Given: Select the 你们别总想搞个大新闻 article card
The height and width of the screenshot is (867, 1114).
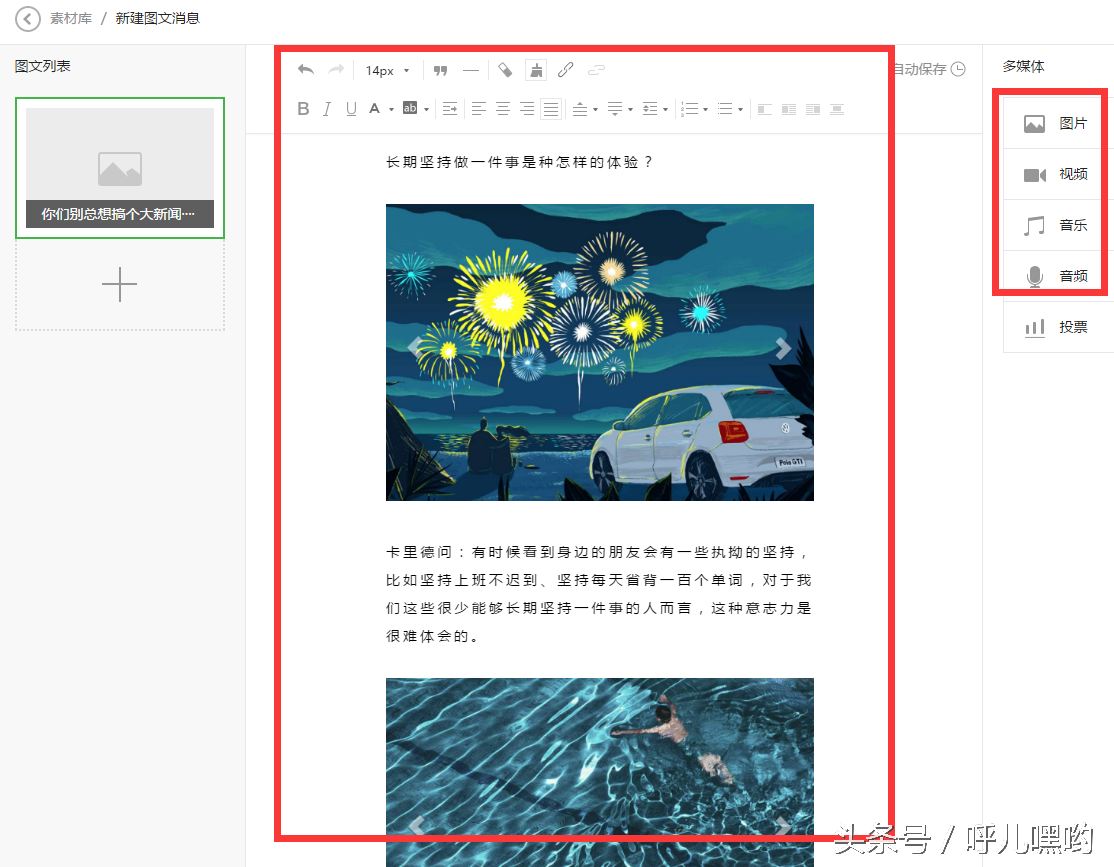Looking at the screenshot, I should point(120,168).
